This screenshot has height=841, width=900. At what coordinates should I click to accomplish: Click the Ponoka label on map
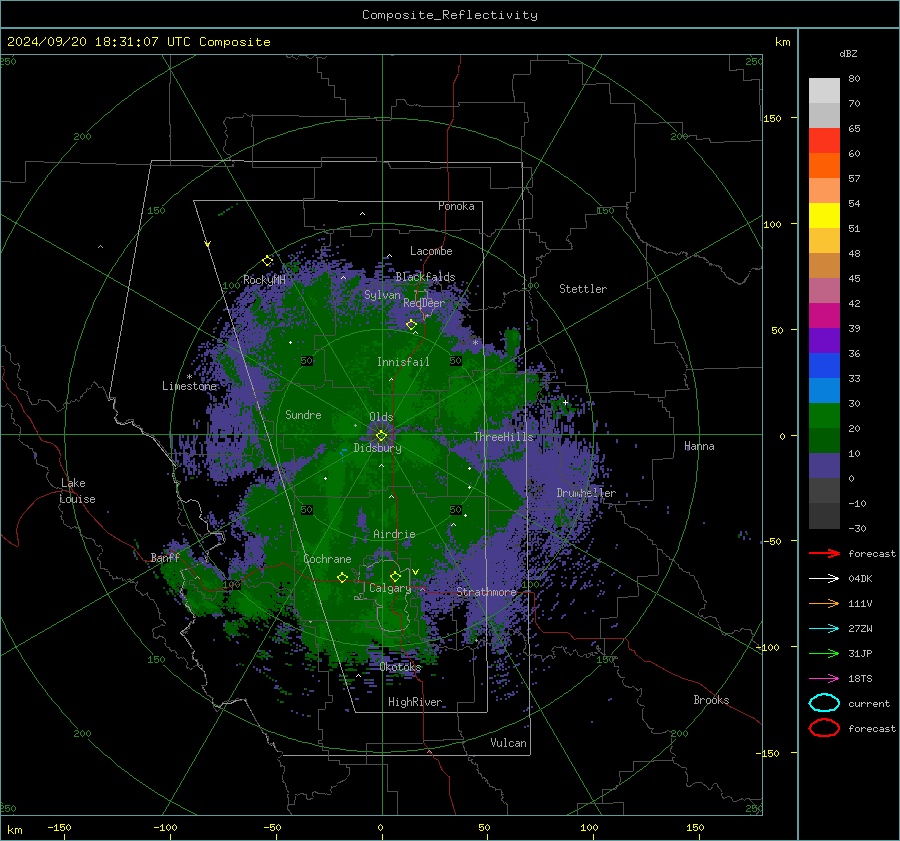pos(456,206)
